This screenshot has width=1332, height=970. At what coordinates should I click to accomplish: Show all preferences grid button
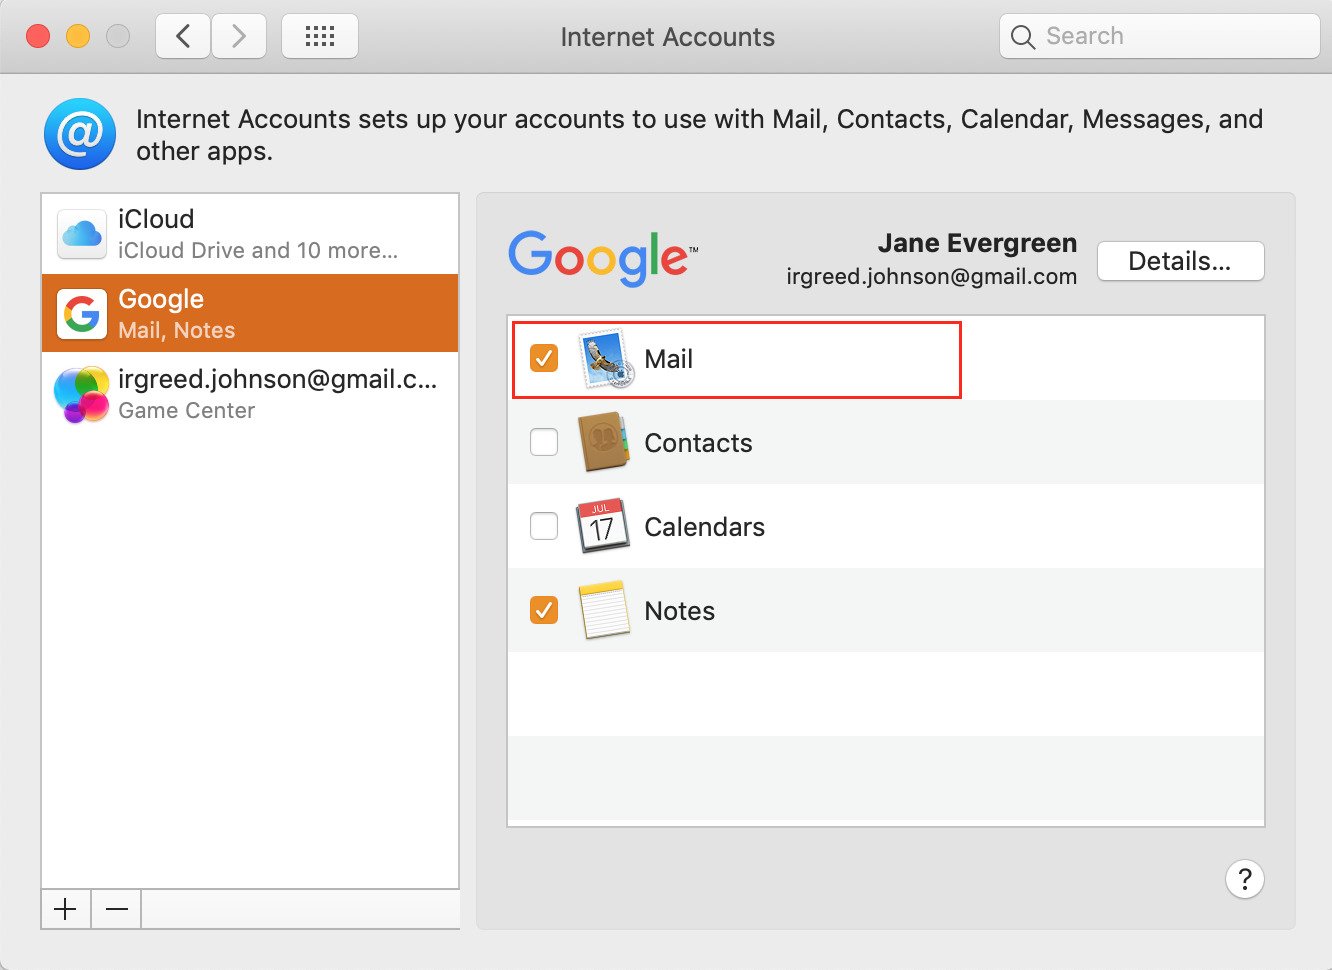[320, 37]
